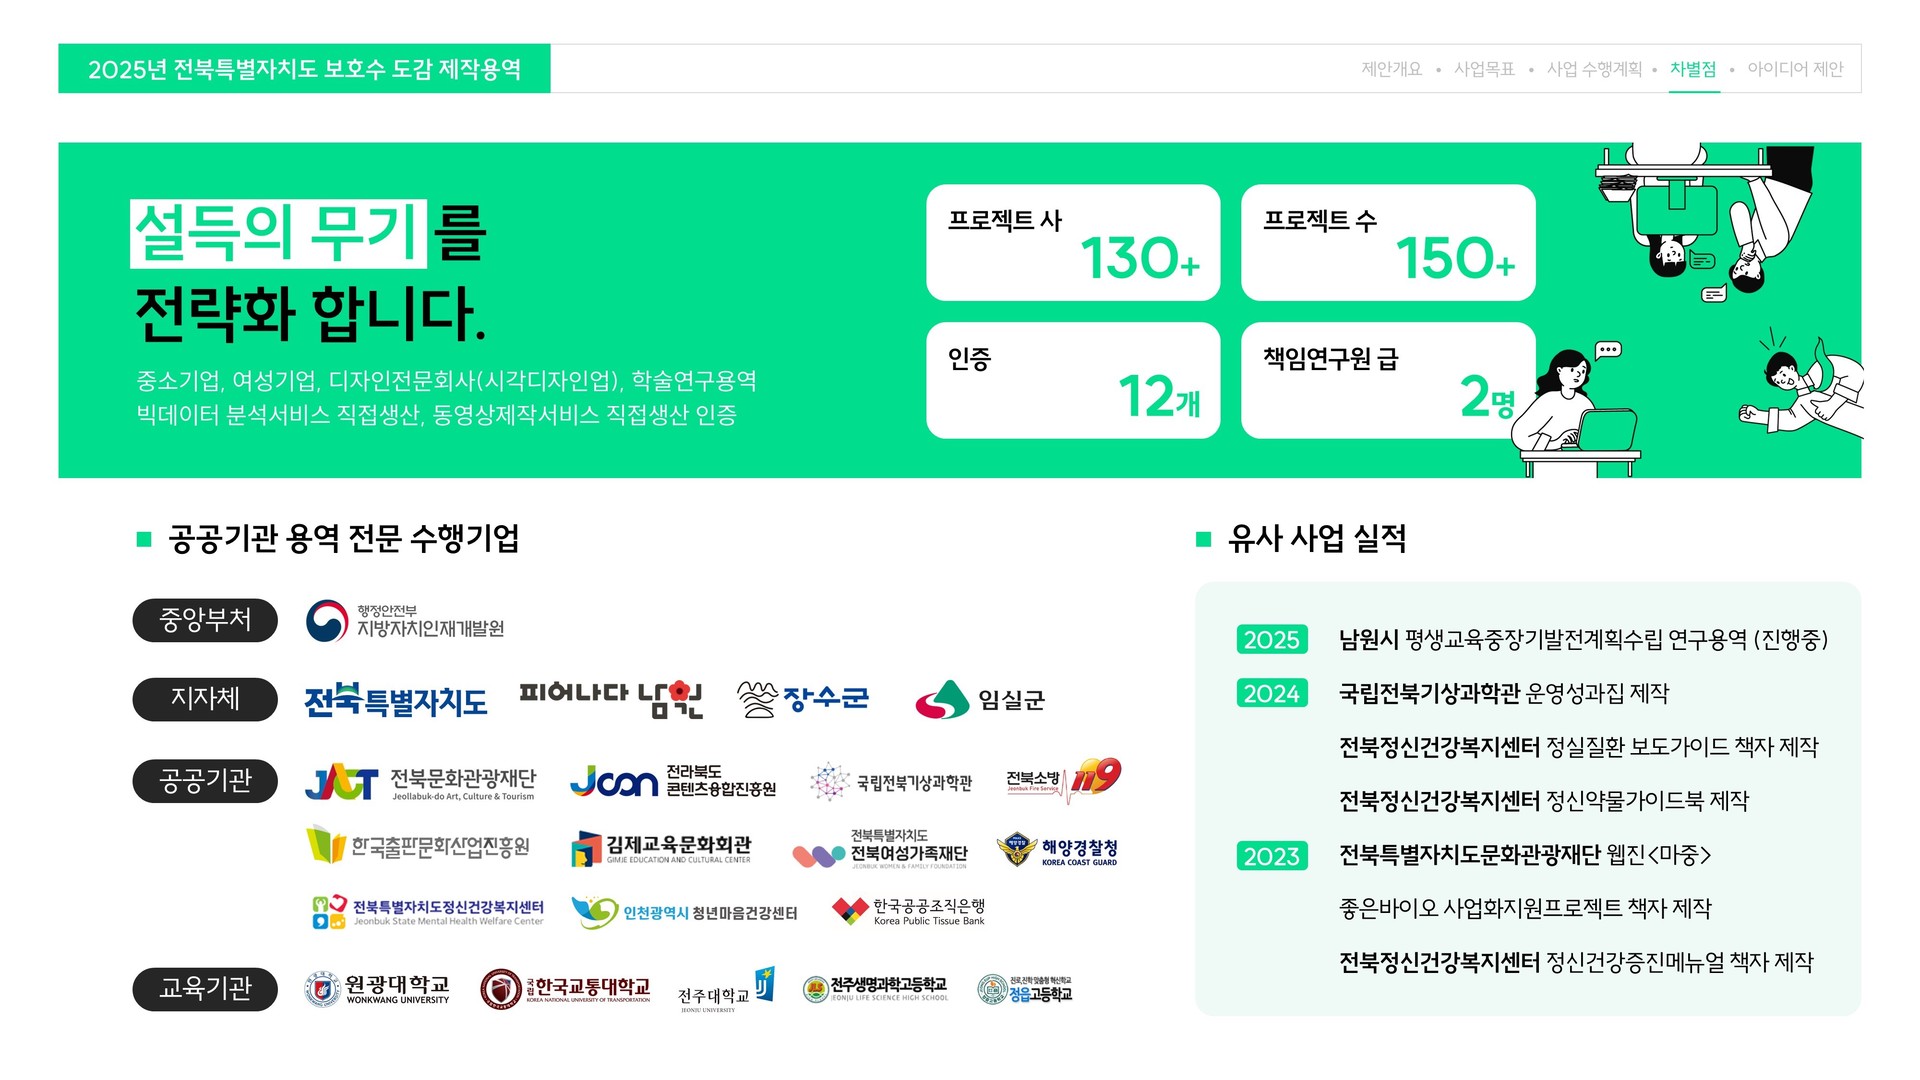Click the 한국교통대학교 logo
The image size is (1920, 1080).
(x=566, y=990)
